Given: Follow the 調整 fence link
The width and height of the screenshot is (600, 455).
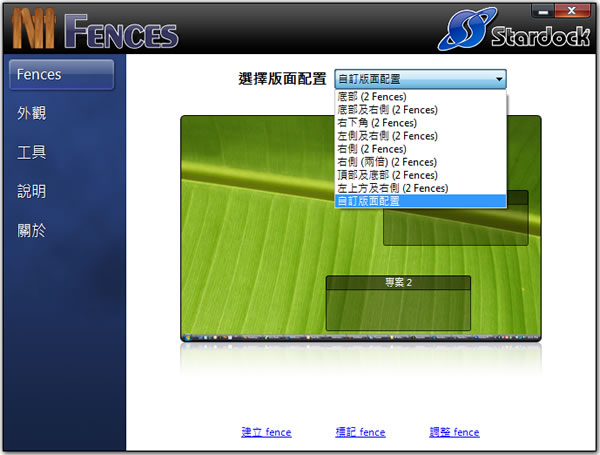Looking at the screenshot, I should tap(454, 432).
